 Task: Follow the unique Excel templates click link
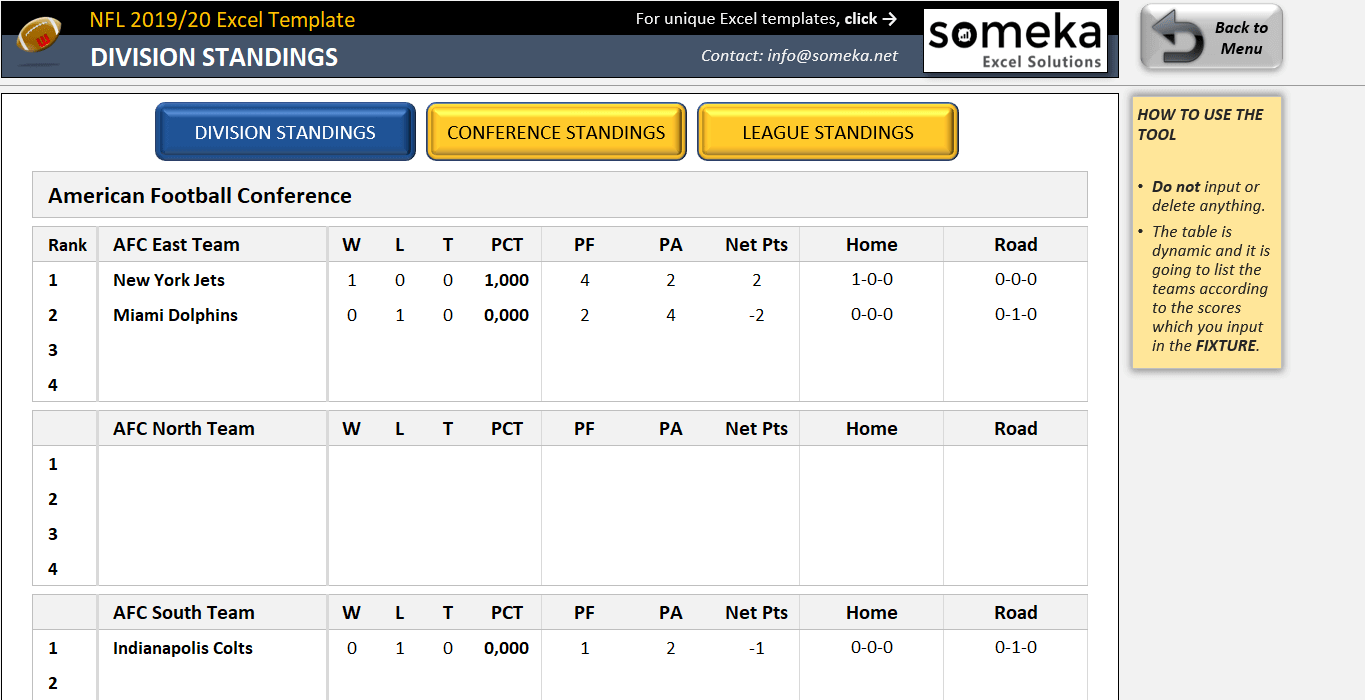point(766,19)
